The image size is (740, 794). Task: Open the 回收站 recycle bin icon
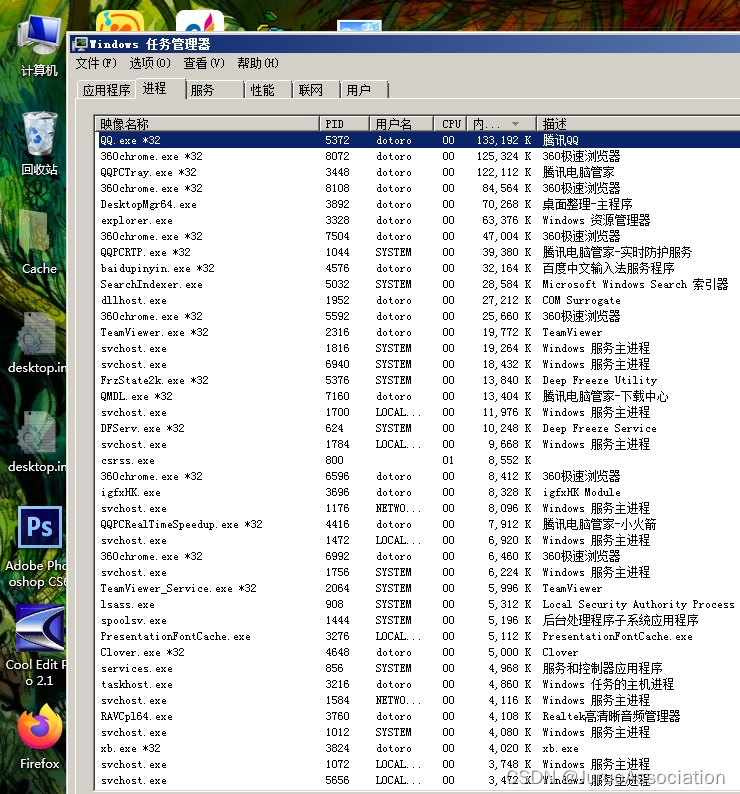(40, 143)
